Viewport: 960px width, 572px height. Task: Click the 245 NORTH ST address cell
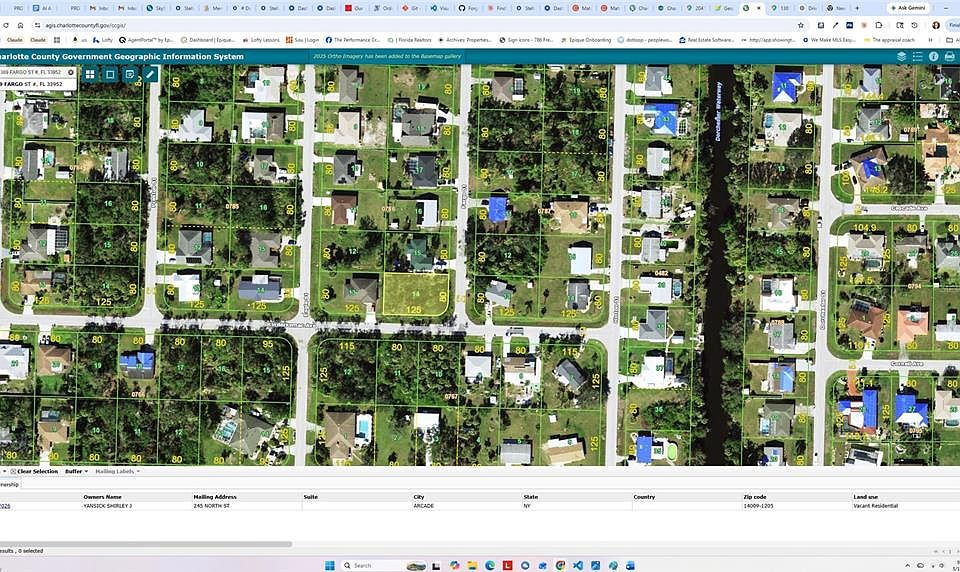[211, 506]
